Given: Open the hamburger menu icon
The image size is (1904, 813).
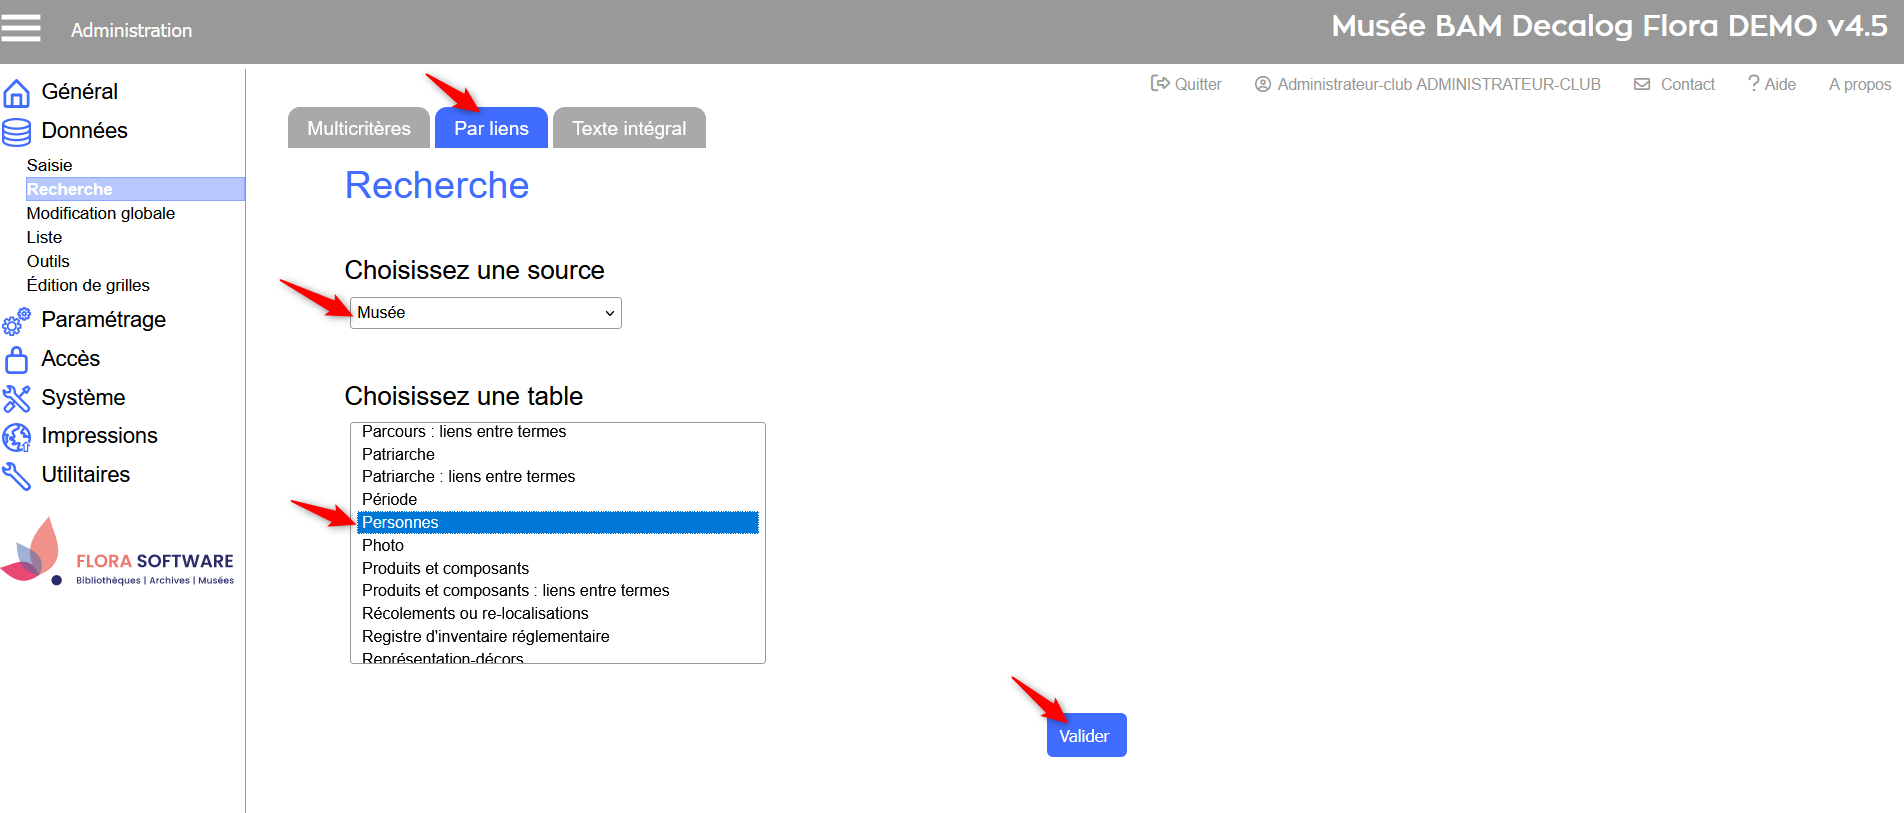Looking at the screenshot, I should 21,28.
